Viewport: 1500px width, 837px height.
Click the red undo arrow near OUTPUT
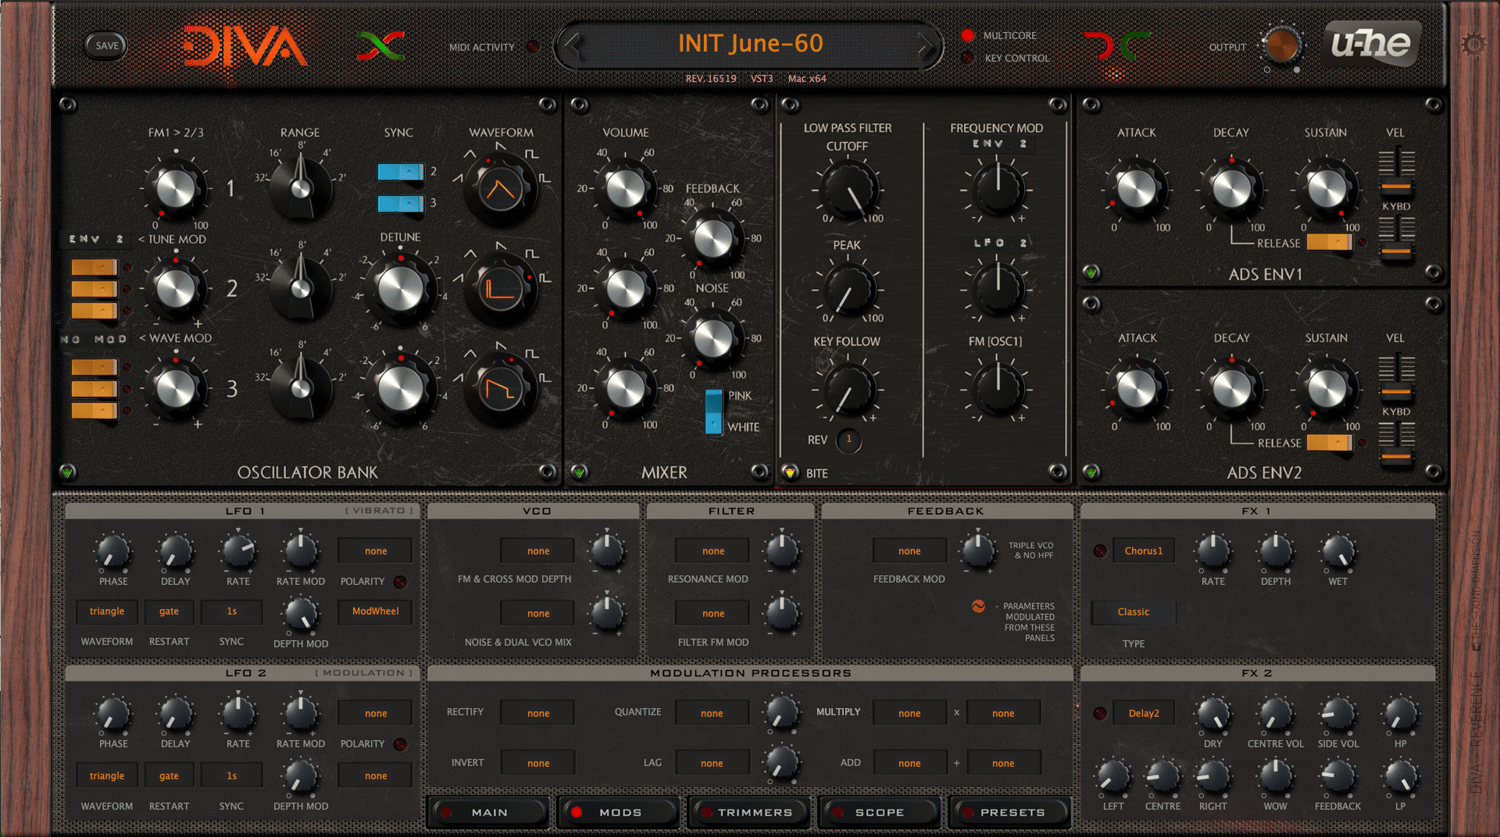[x=1098, y=46]
